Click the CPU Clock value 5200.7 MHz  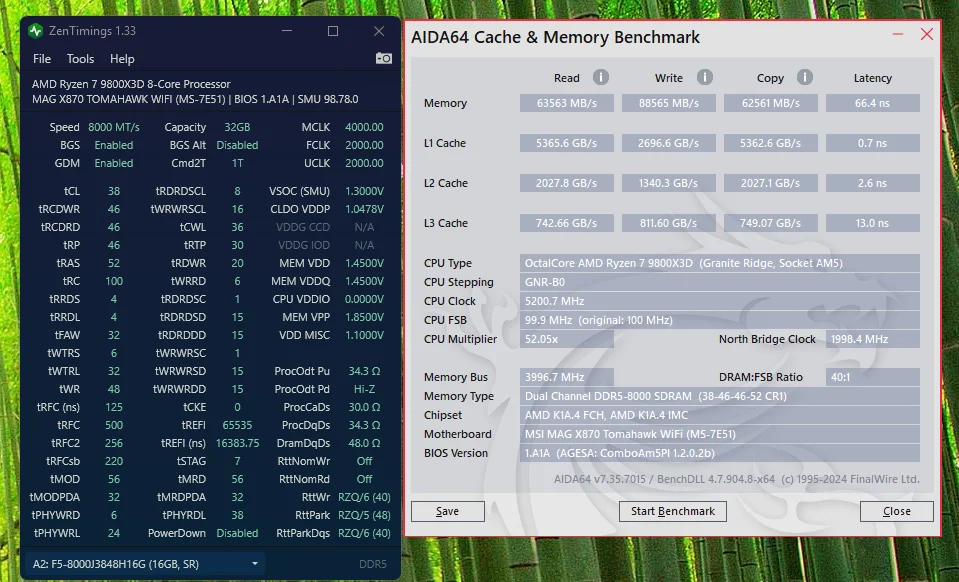[720, 301]
